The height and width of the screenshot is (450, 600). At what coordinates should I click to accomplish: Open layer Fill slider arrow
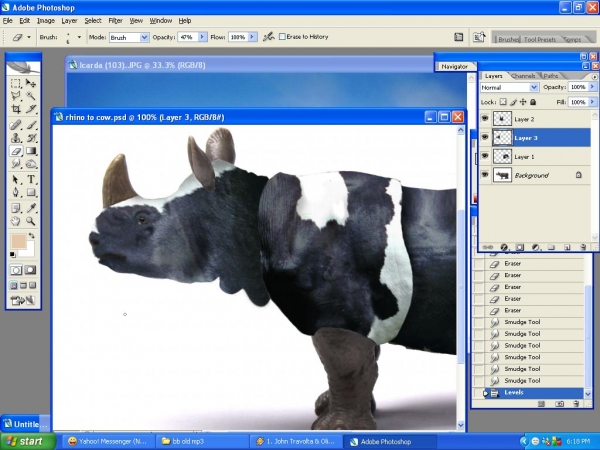[592, 102]
